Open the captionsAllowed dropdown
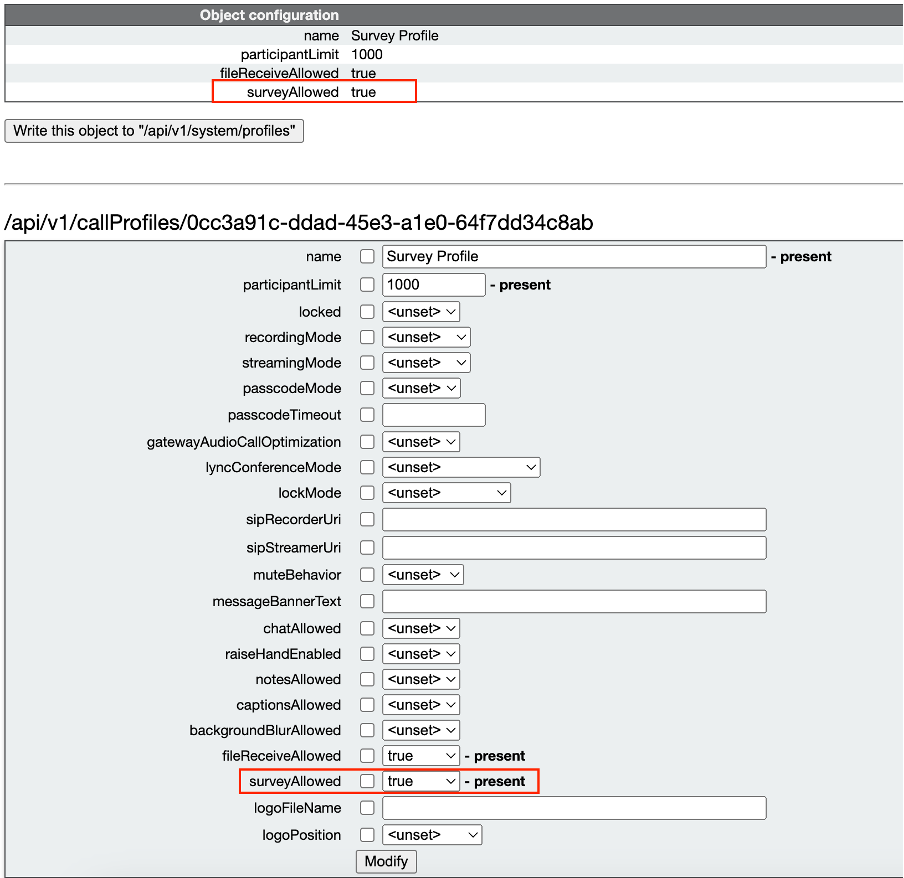The height and width of the screenshot is (878, 904). click(420, 704)
